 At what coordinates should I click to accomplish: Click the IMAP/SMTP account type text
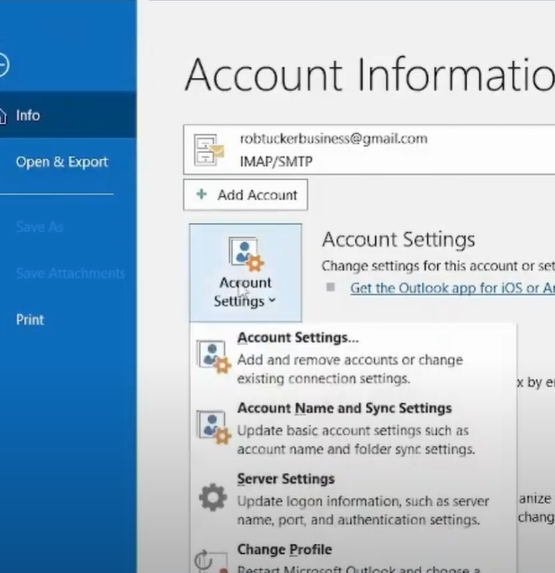click(x=276, y=162)
